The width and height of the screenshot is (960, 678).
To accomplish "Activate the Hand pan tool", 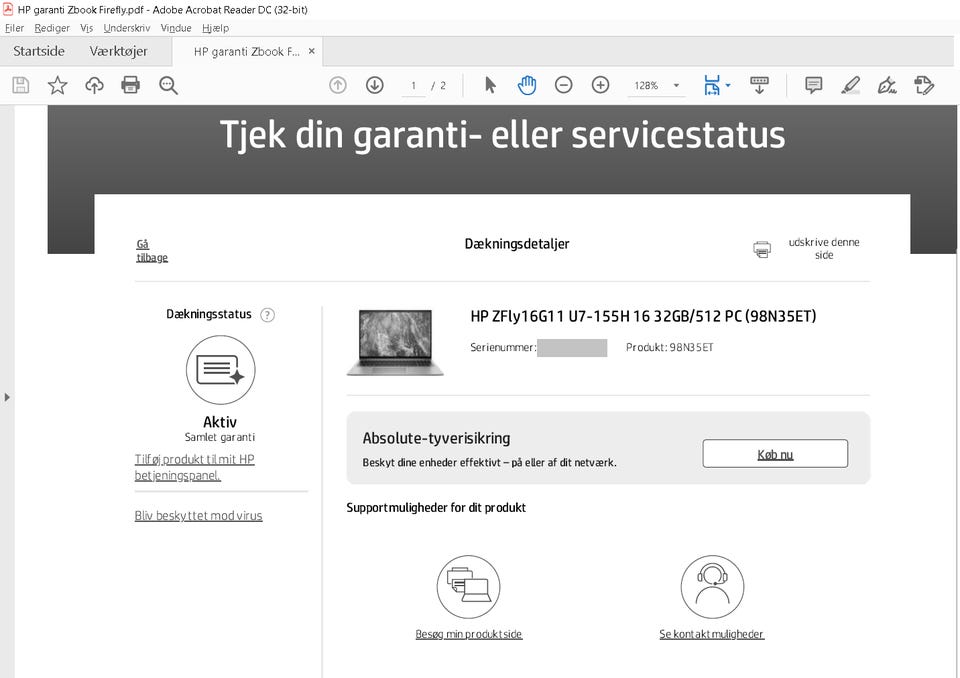I will 527,85.
